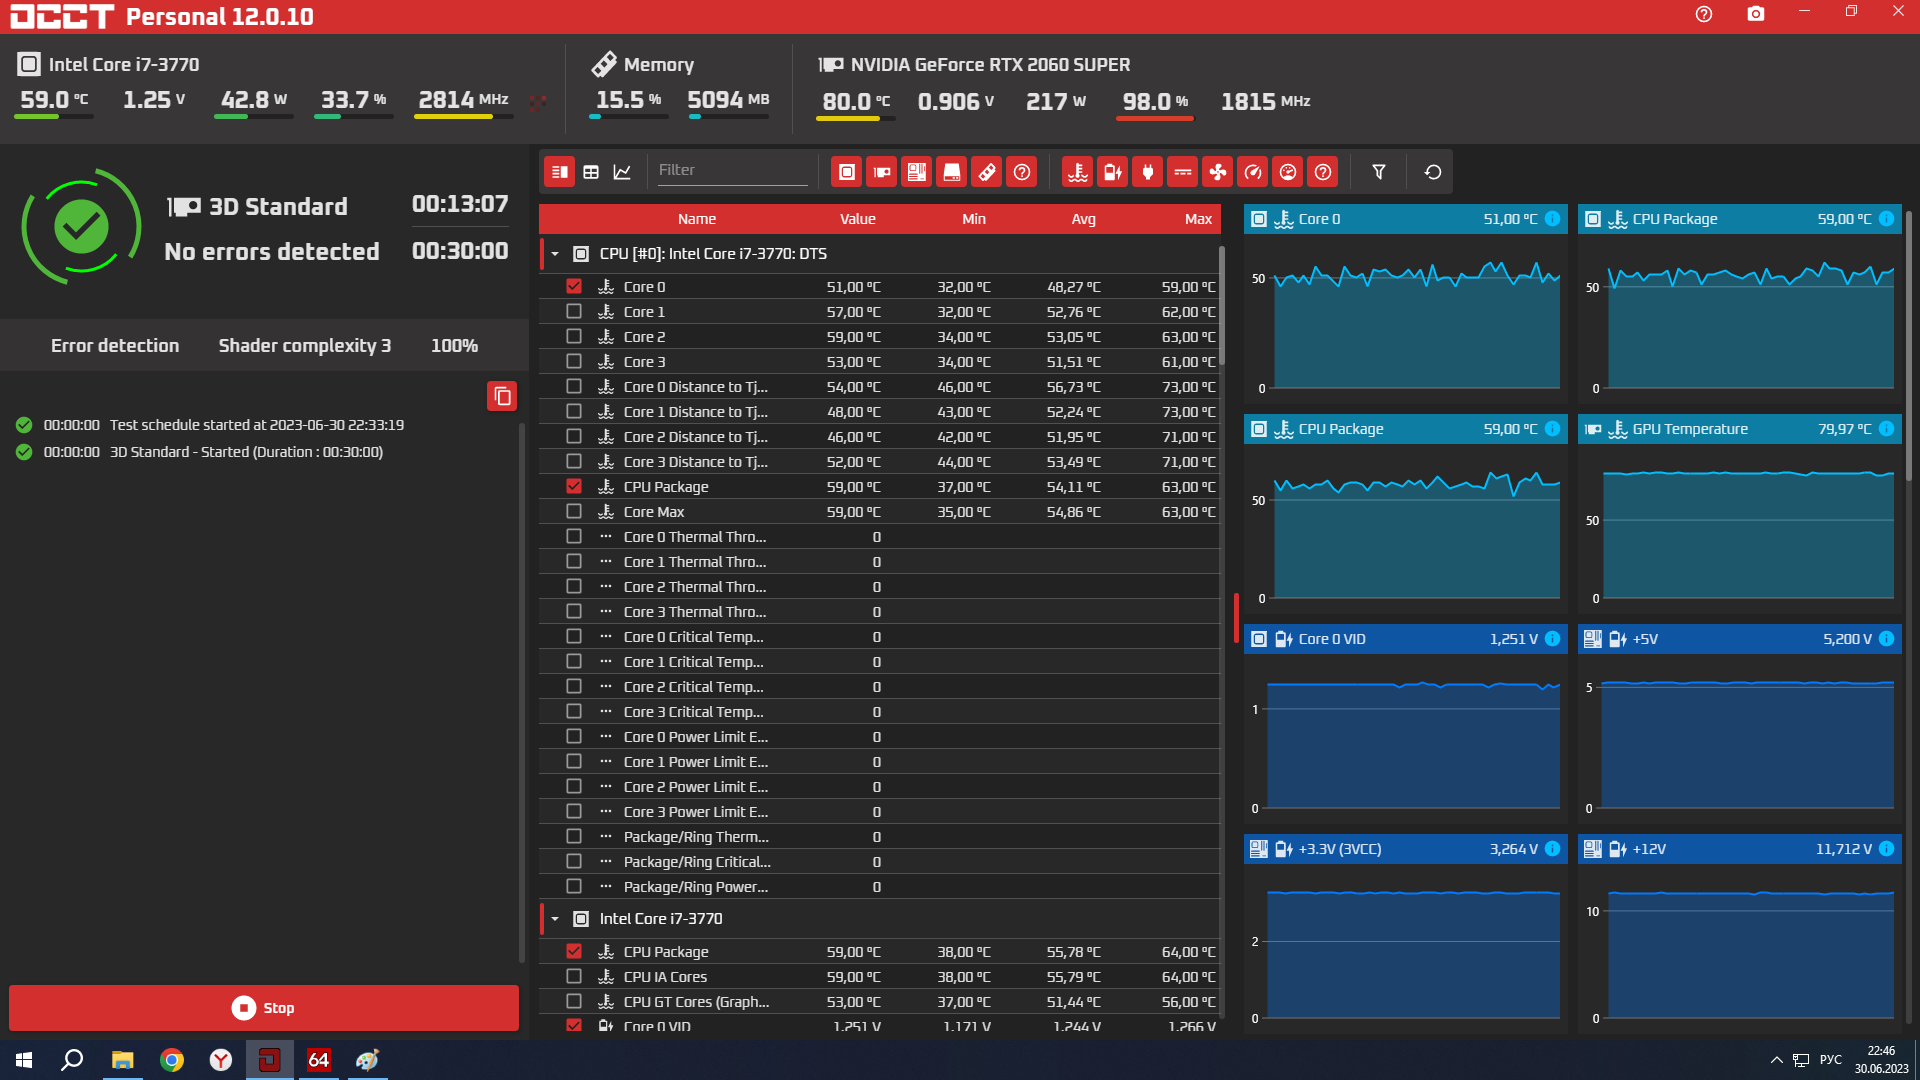Viewport: 1920px width, 1080px height.
Task: Toggle the motherboard device filter icon
Action: [916, 172]
